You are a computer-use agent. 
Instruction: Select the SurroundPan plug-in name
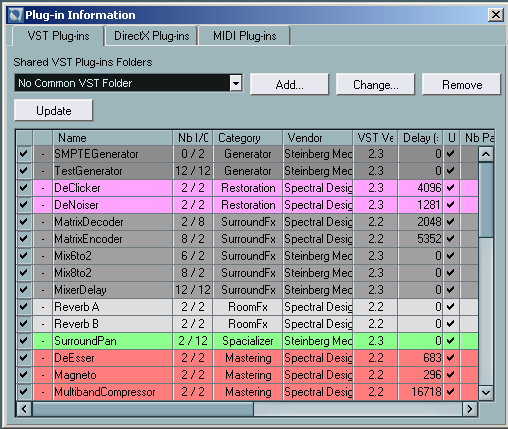click(85, 341)
